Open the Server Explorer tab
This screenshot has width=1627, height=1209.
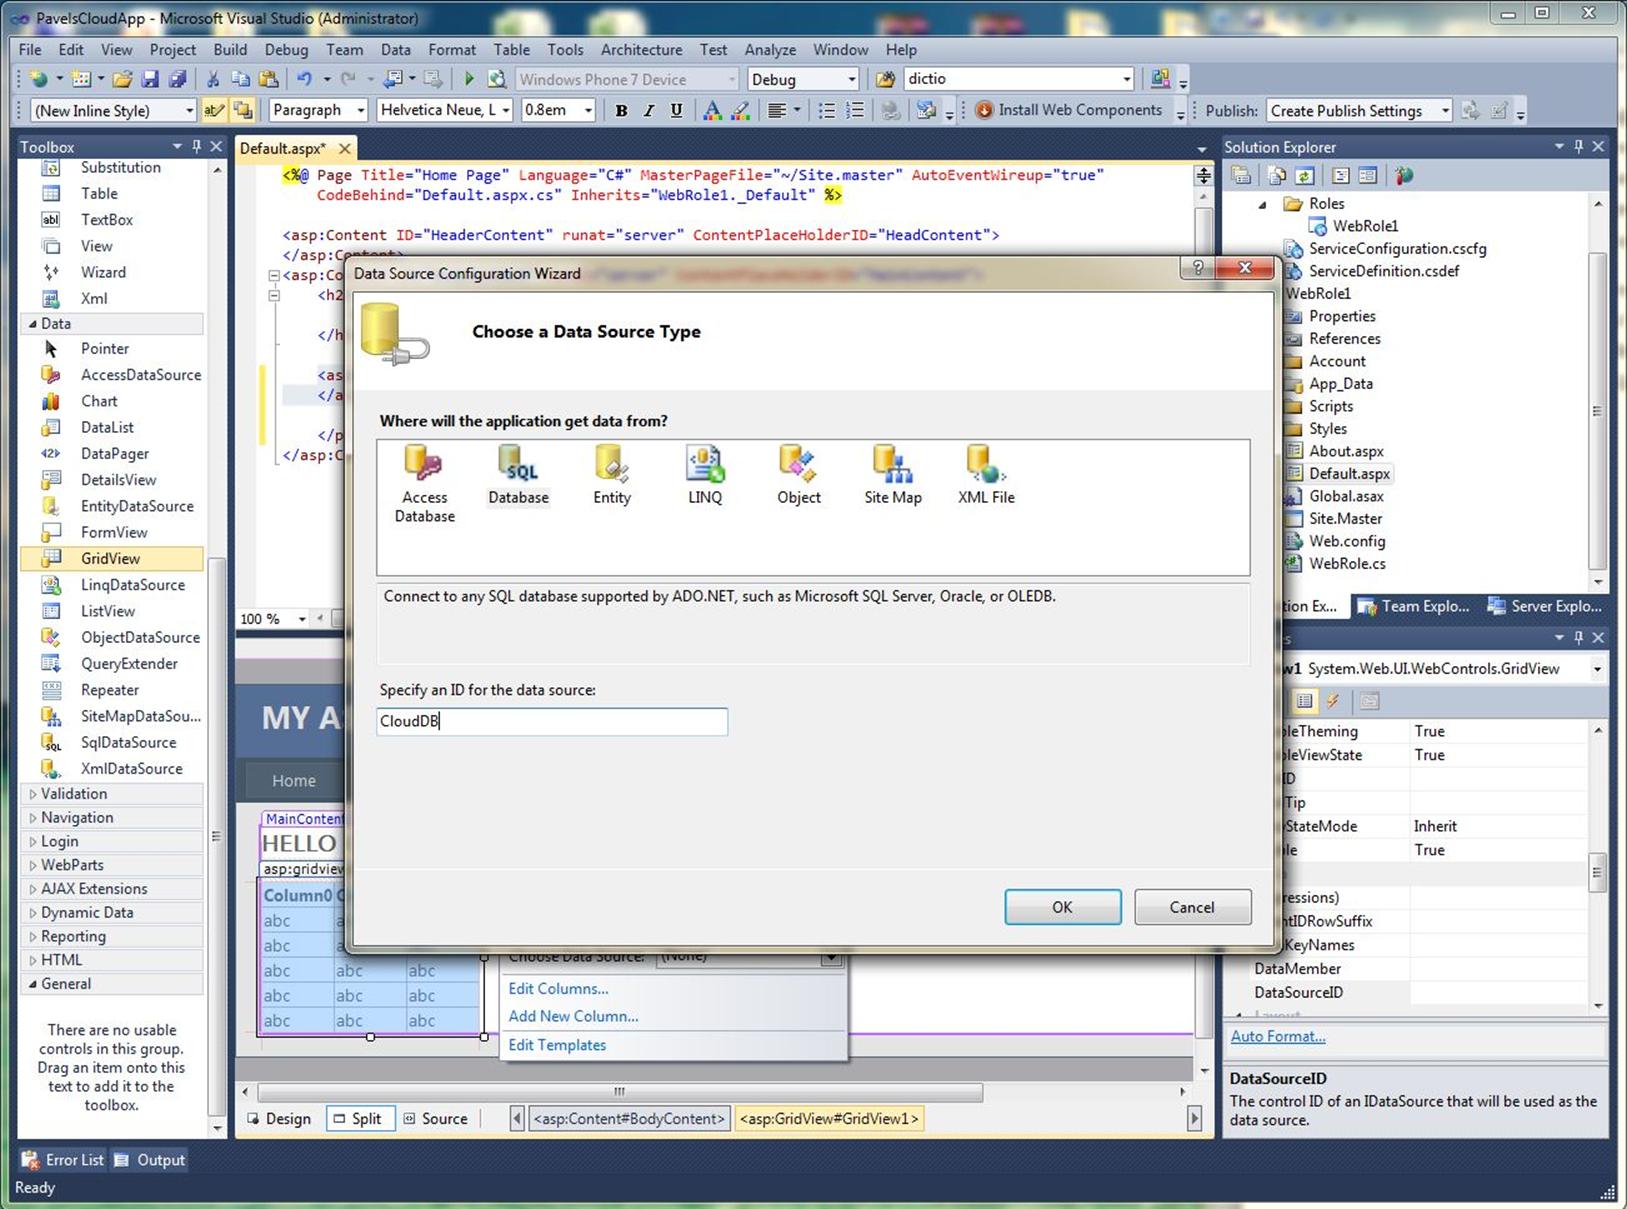point(1545,606)
